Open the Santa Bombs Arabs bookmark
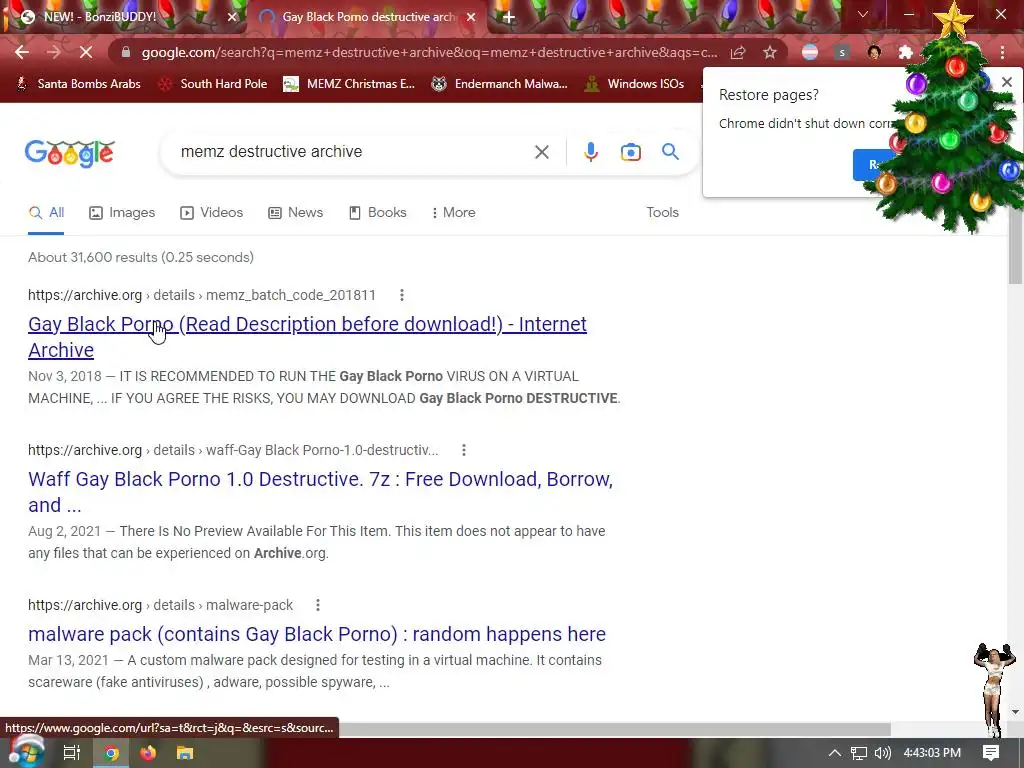 click(x=78, y=84)
